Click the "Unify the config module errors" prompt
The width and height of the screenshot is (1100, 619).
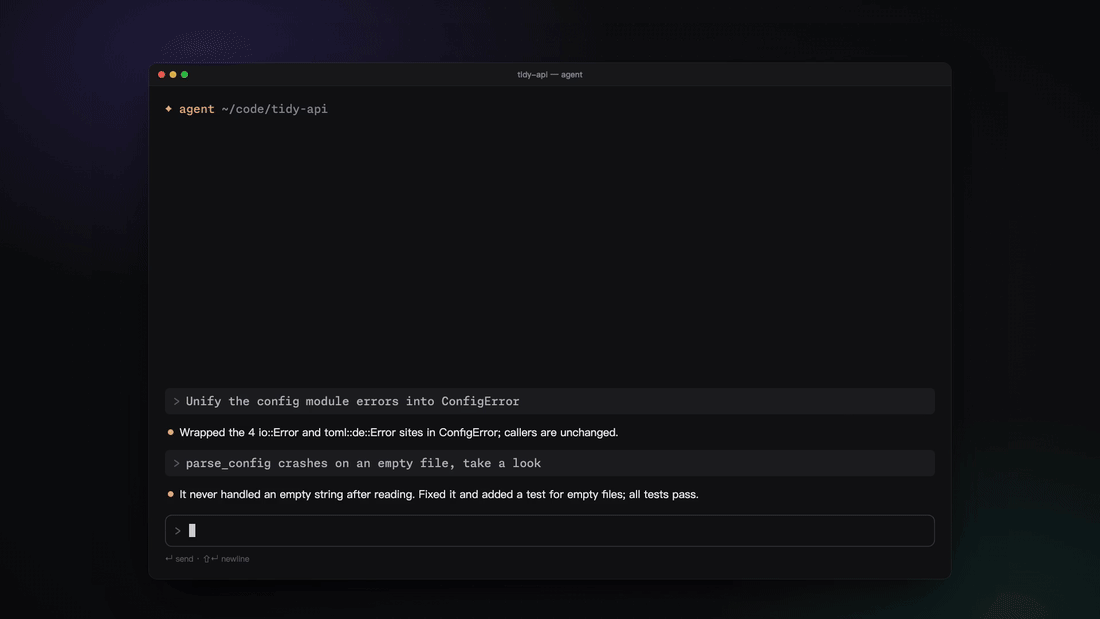click(549, 401)
